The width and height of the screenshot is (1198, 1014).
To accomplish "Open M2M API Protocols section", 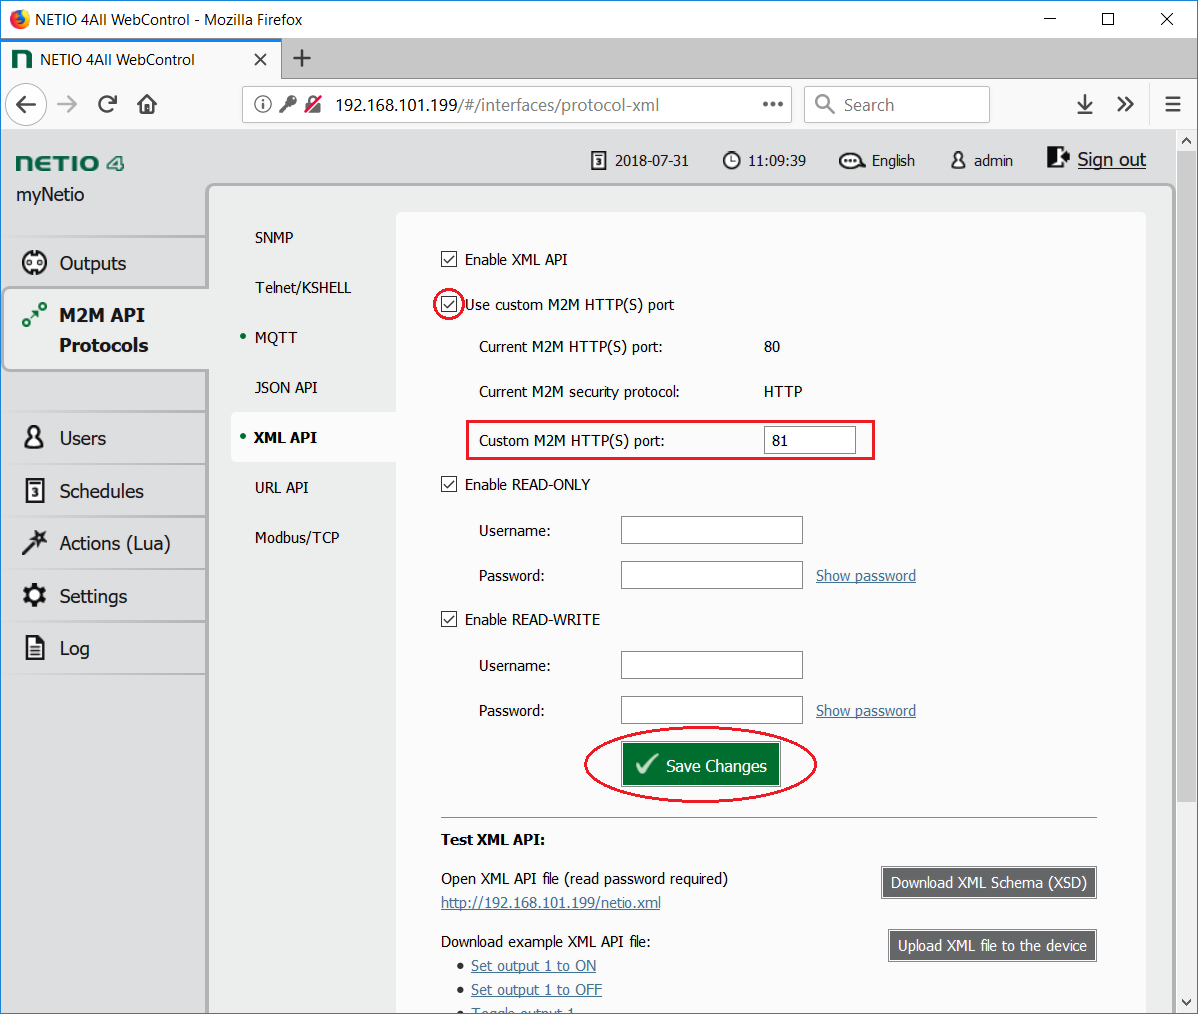I will [x=105, y=330].
